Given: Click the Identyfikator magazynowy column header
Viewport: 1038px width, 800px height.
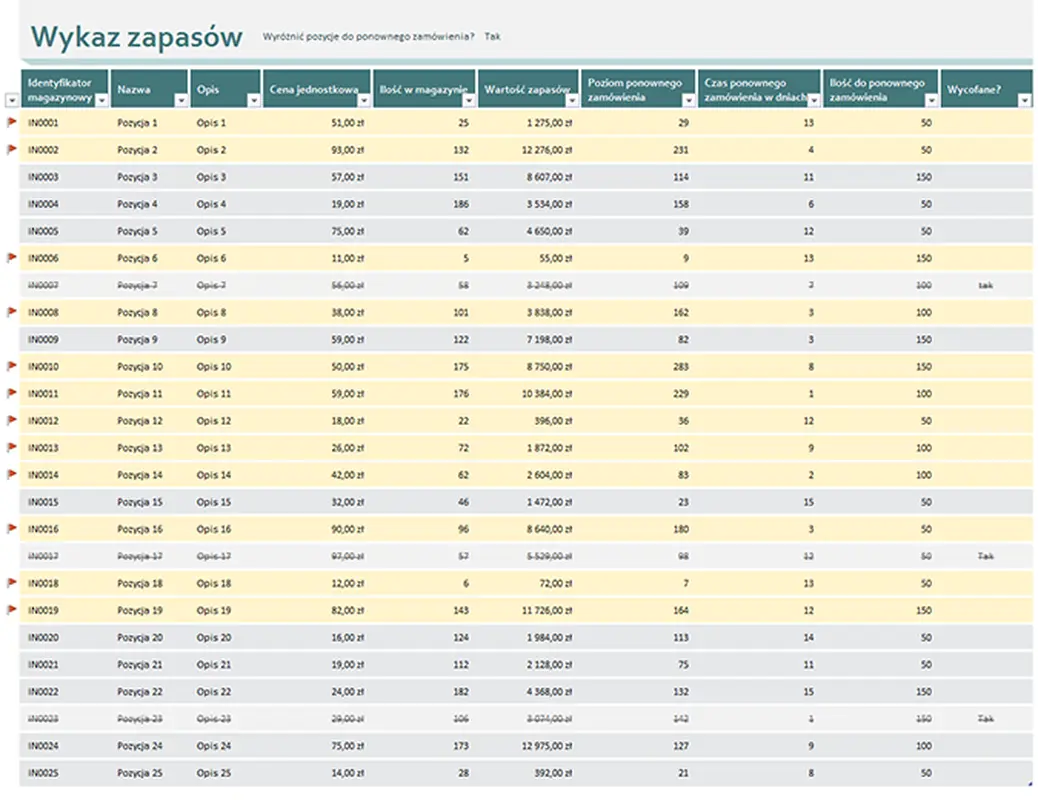Looking at the screenshot, I should (60, 88).
